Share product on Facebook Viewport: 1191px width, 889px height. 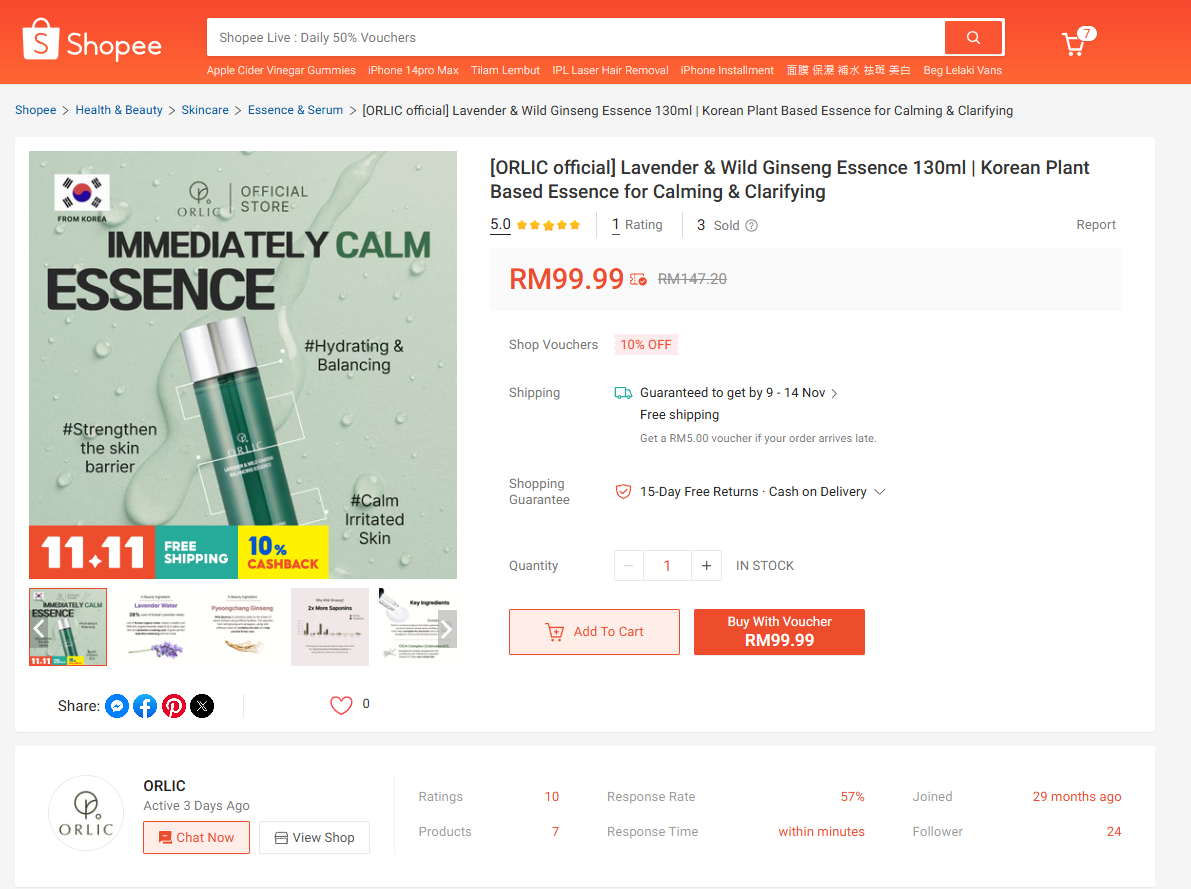pyautogui.click(x=145, y=706)
